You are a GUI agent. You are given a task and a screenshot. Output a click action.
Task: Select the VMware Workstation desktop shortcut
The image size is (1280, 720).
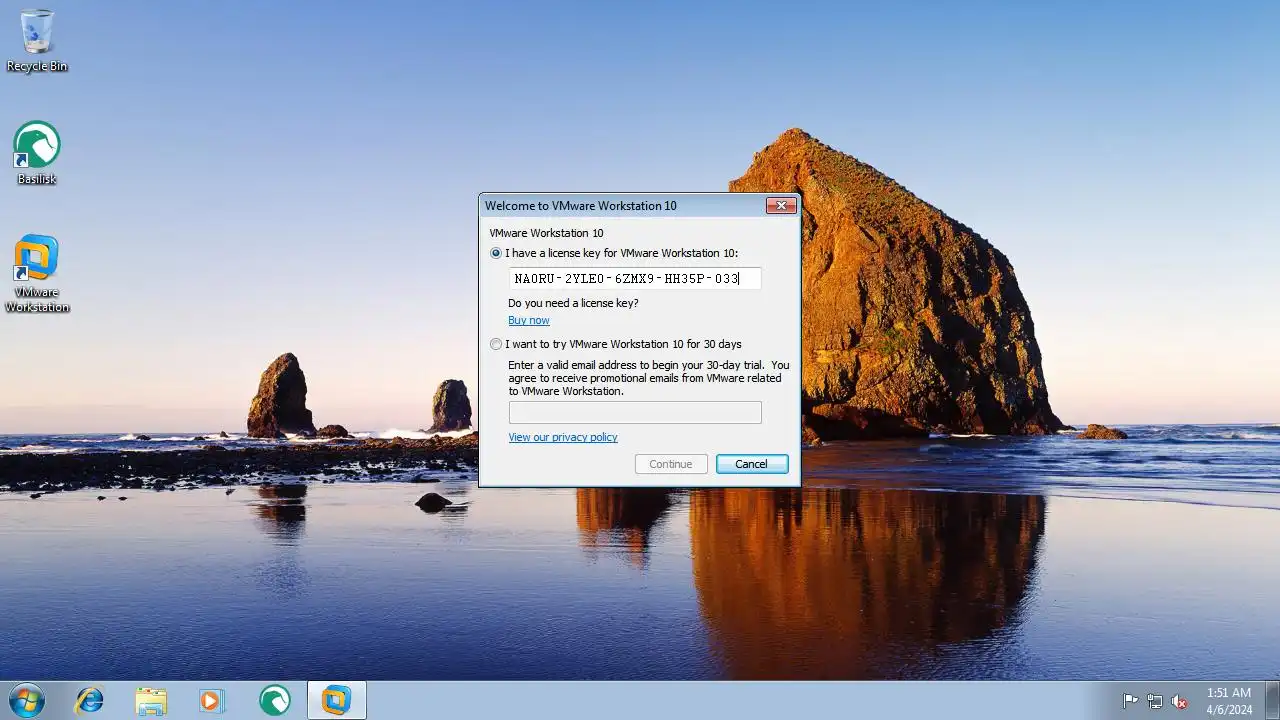(x=37, y=274)
